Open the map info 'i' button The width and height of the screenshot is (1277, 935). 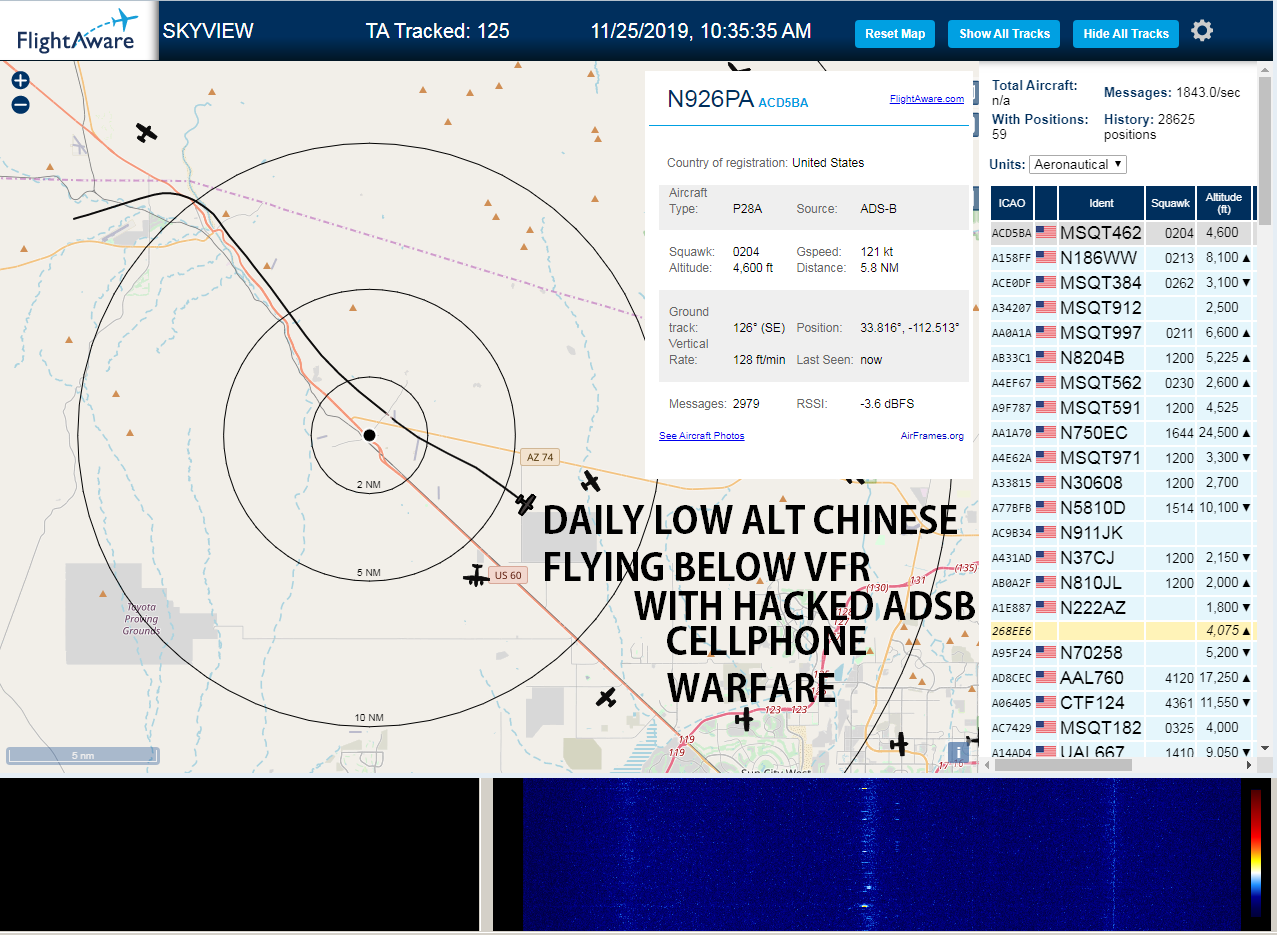click(958, 753)
